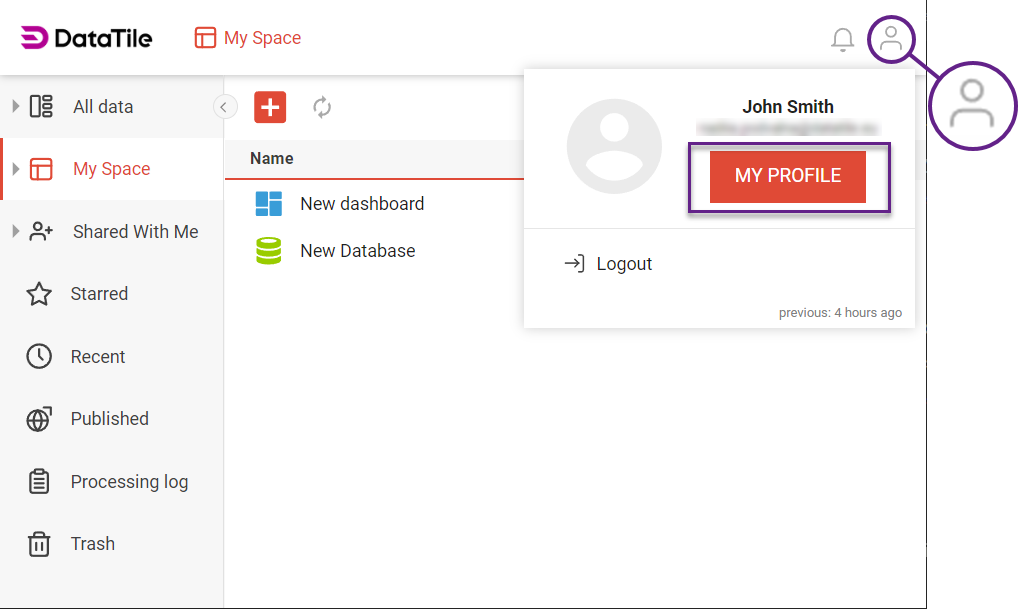This screenshot has height=609, width=1018.
Task: Collapse the sidebar with the chevron button
Action: coord(224,106)
